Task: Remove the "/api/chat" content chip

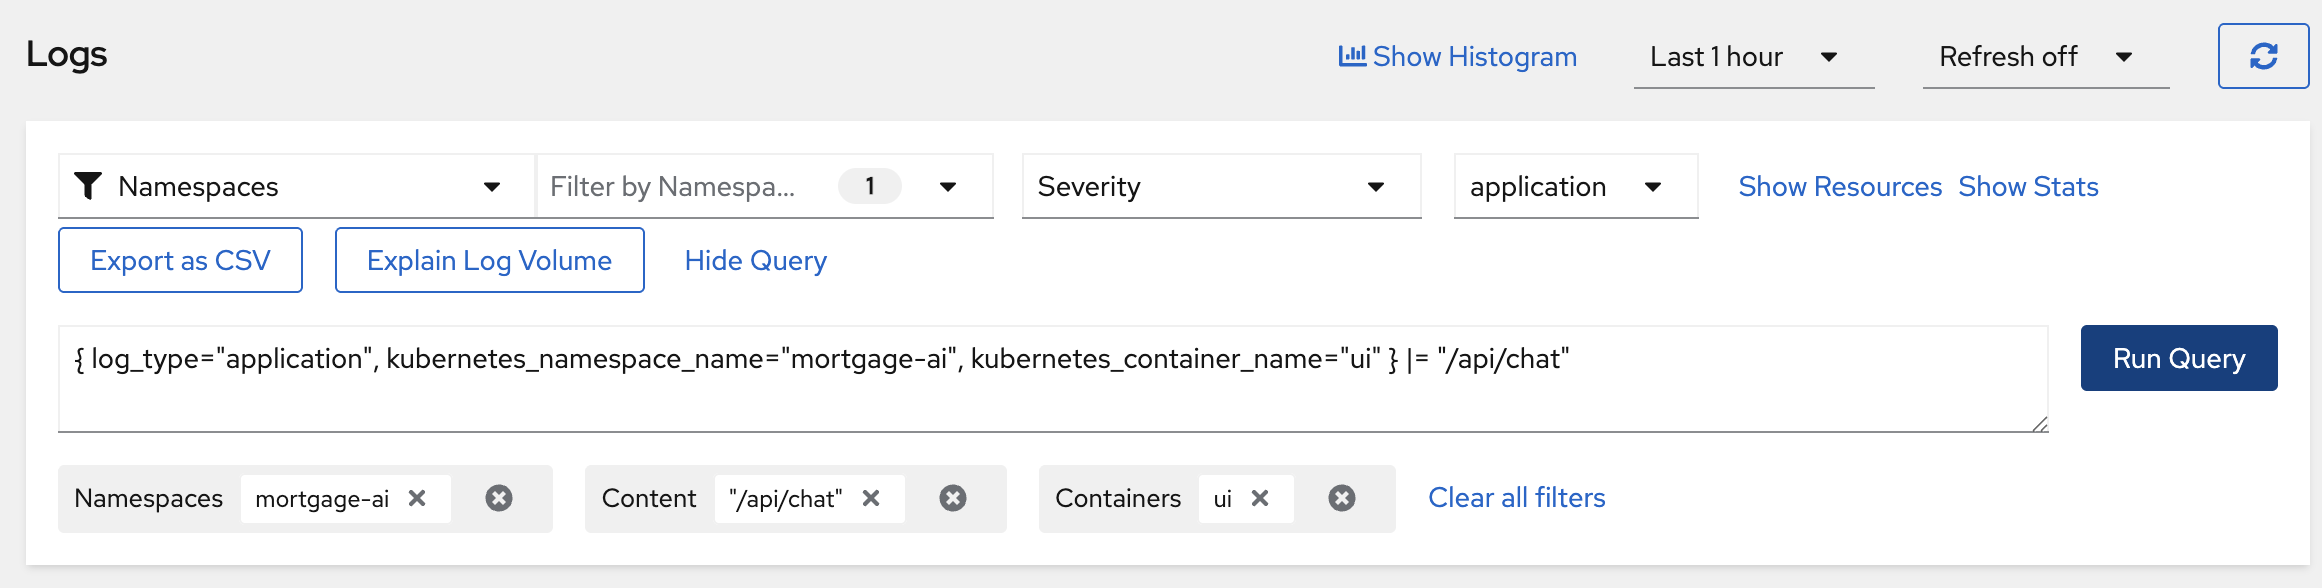Action: (871, 498)
